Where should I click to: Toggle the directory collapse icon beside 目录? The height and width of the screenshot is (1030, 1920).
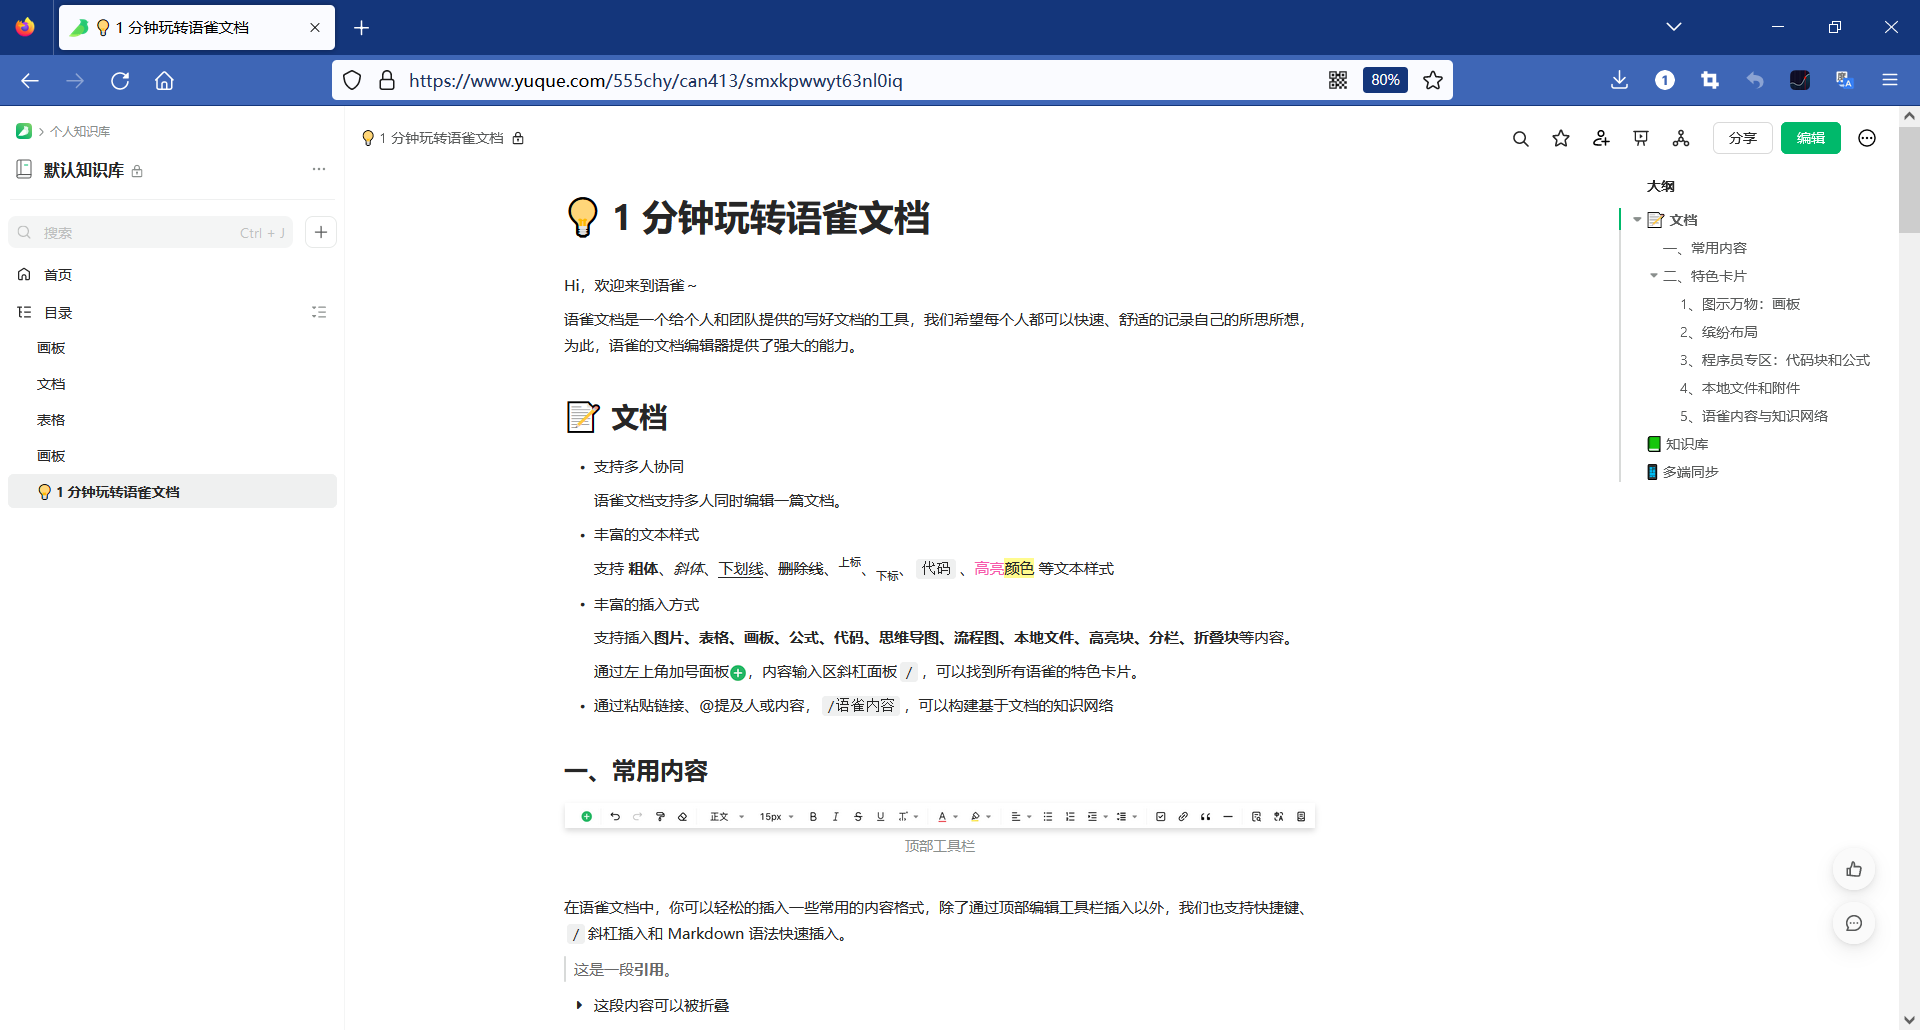click(x=319, y=312)
